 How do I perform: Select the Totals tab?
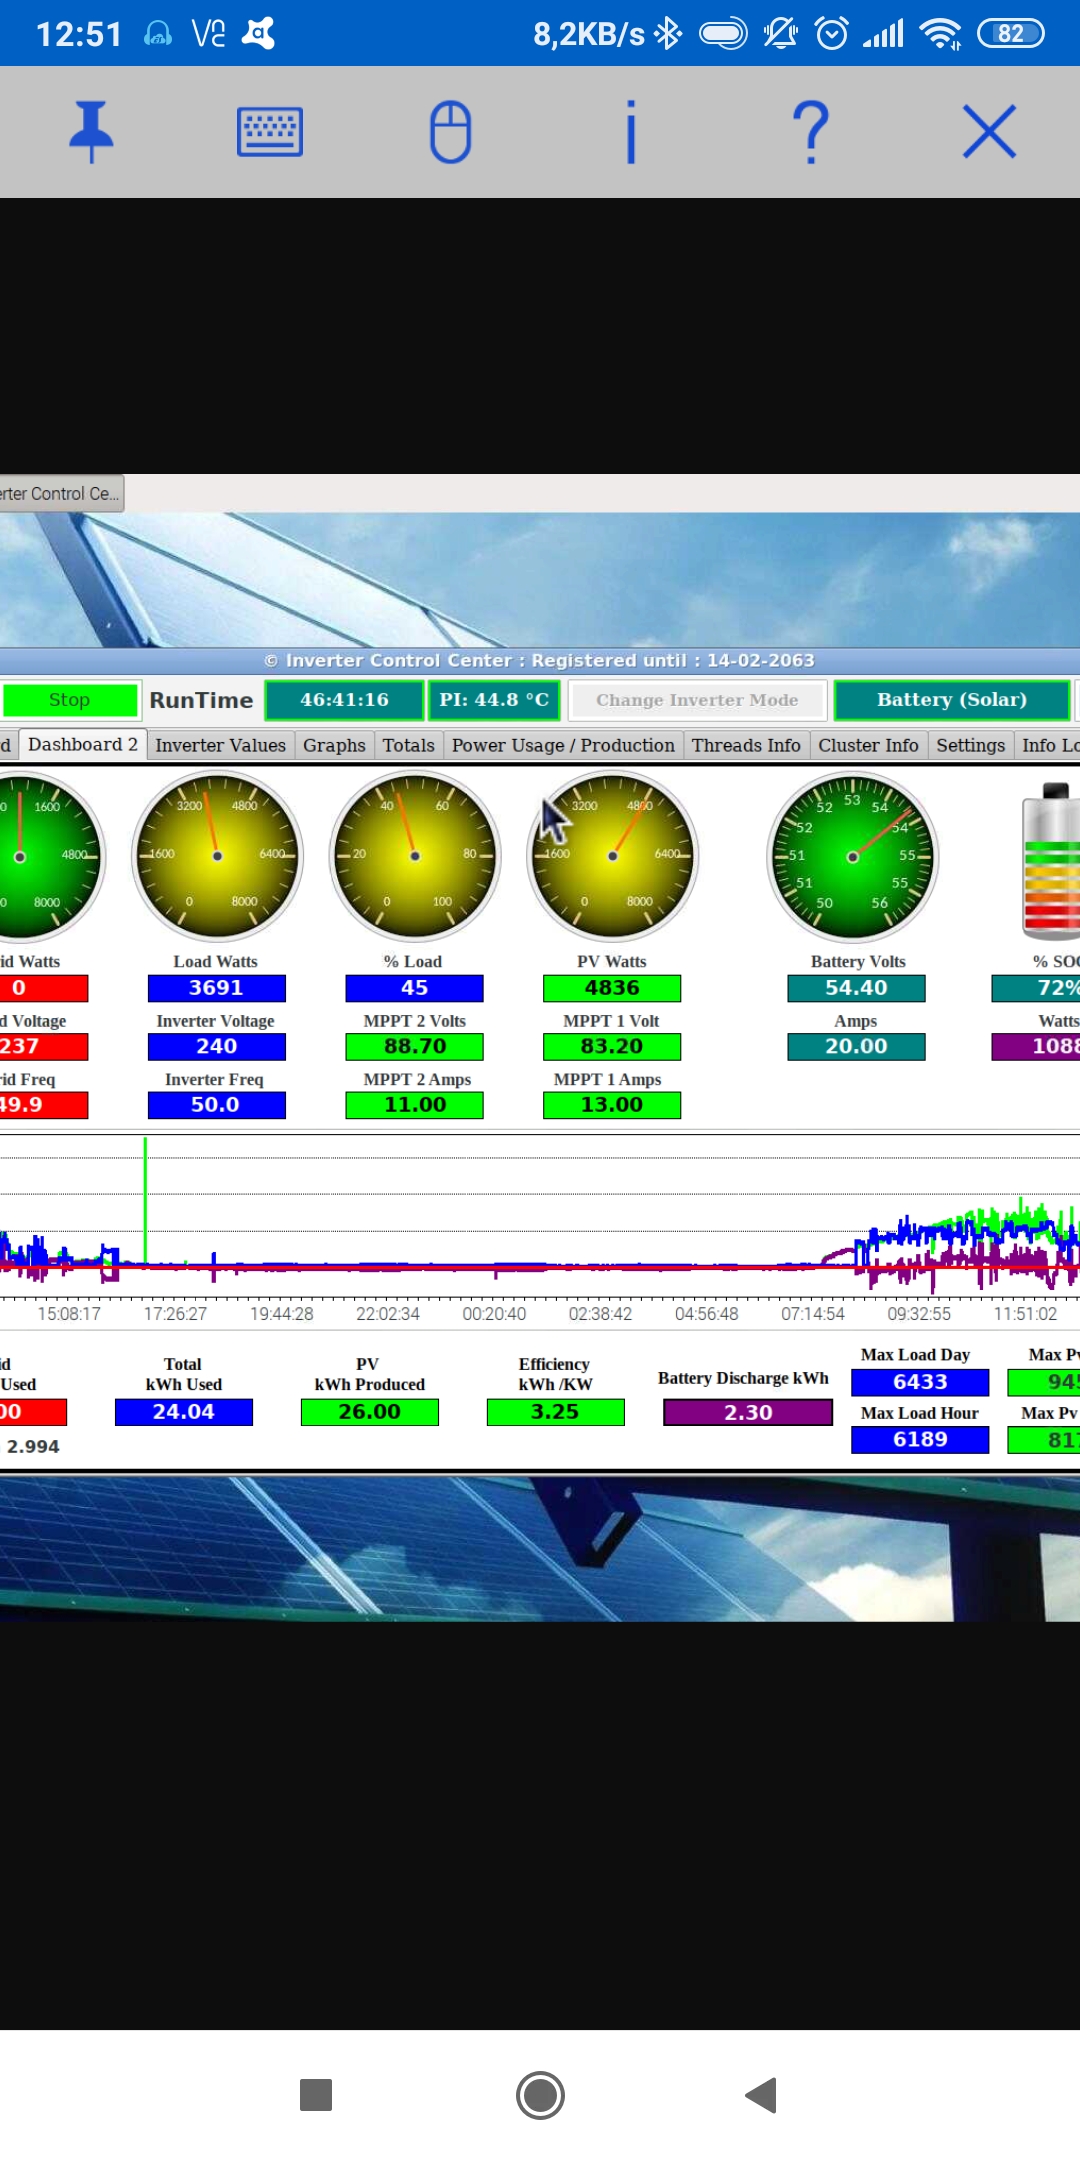coord(408,745)
